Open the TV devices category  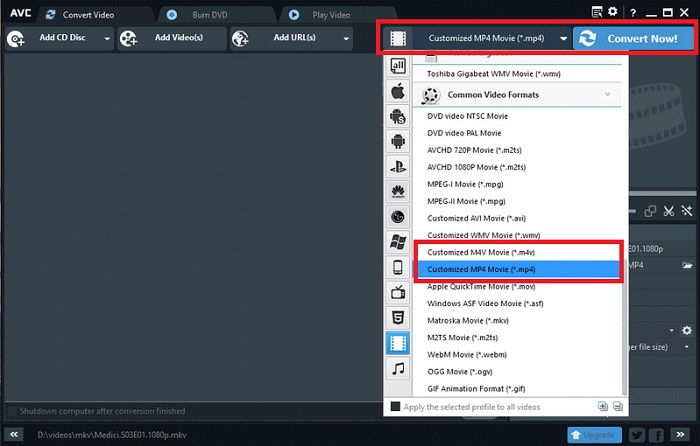click(x=398, y=293)
